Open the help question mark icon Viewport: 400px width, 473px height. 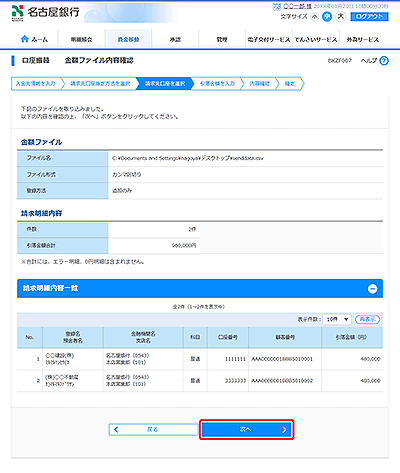tap(384, 61)
